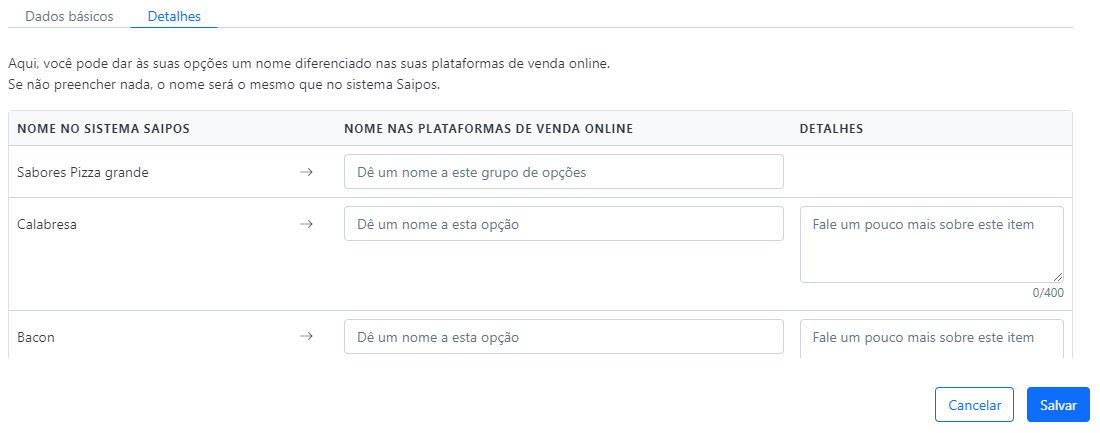Click the arrow icon beside Calabresa
The image size is (1100, 433).
[x=306, y=224]
